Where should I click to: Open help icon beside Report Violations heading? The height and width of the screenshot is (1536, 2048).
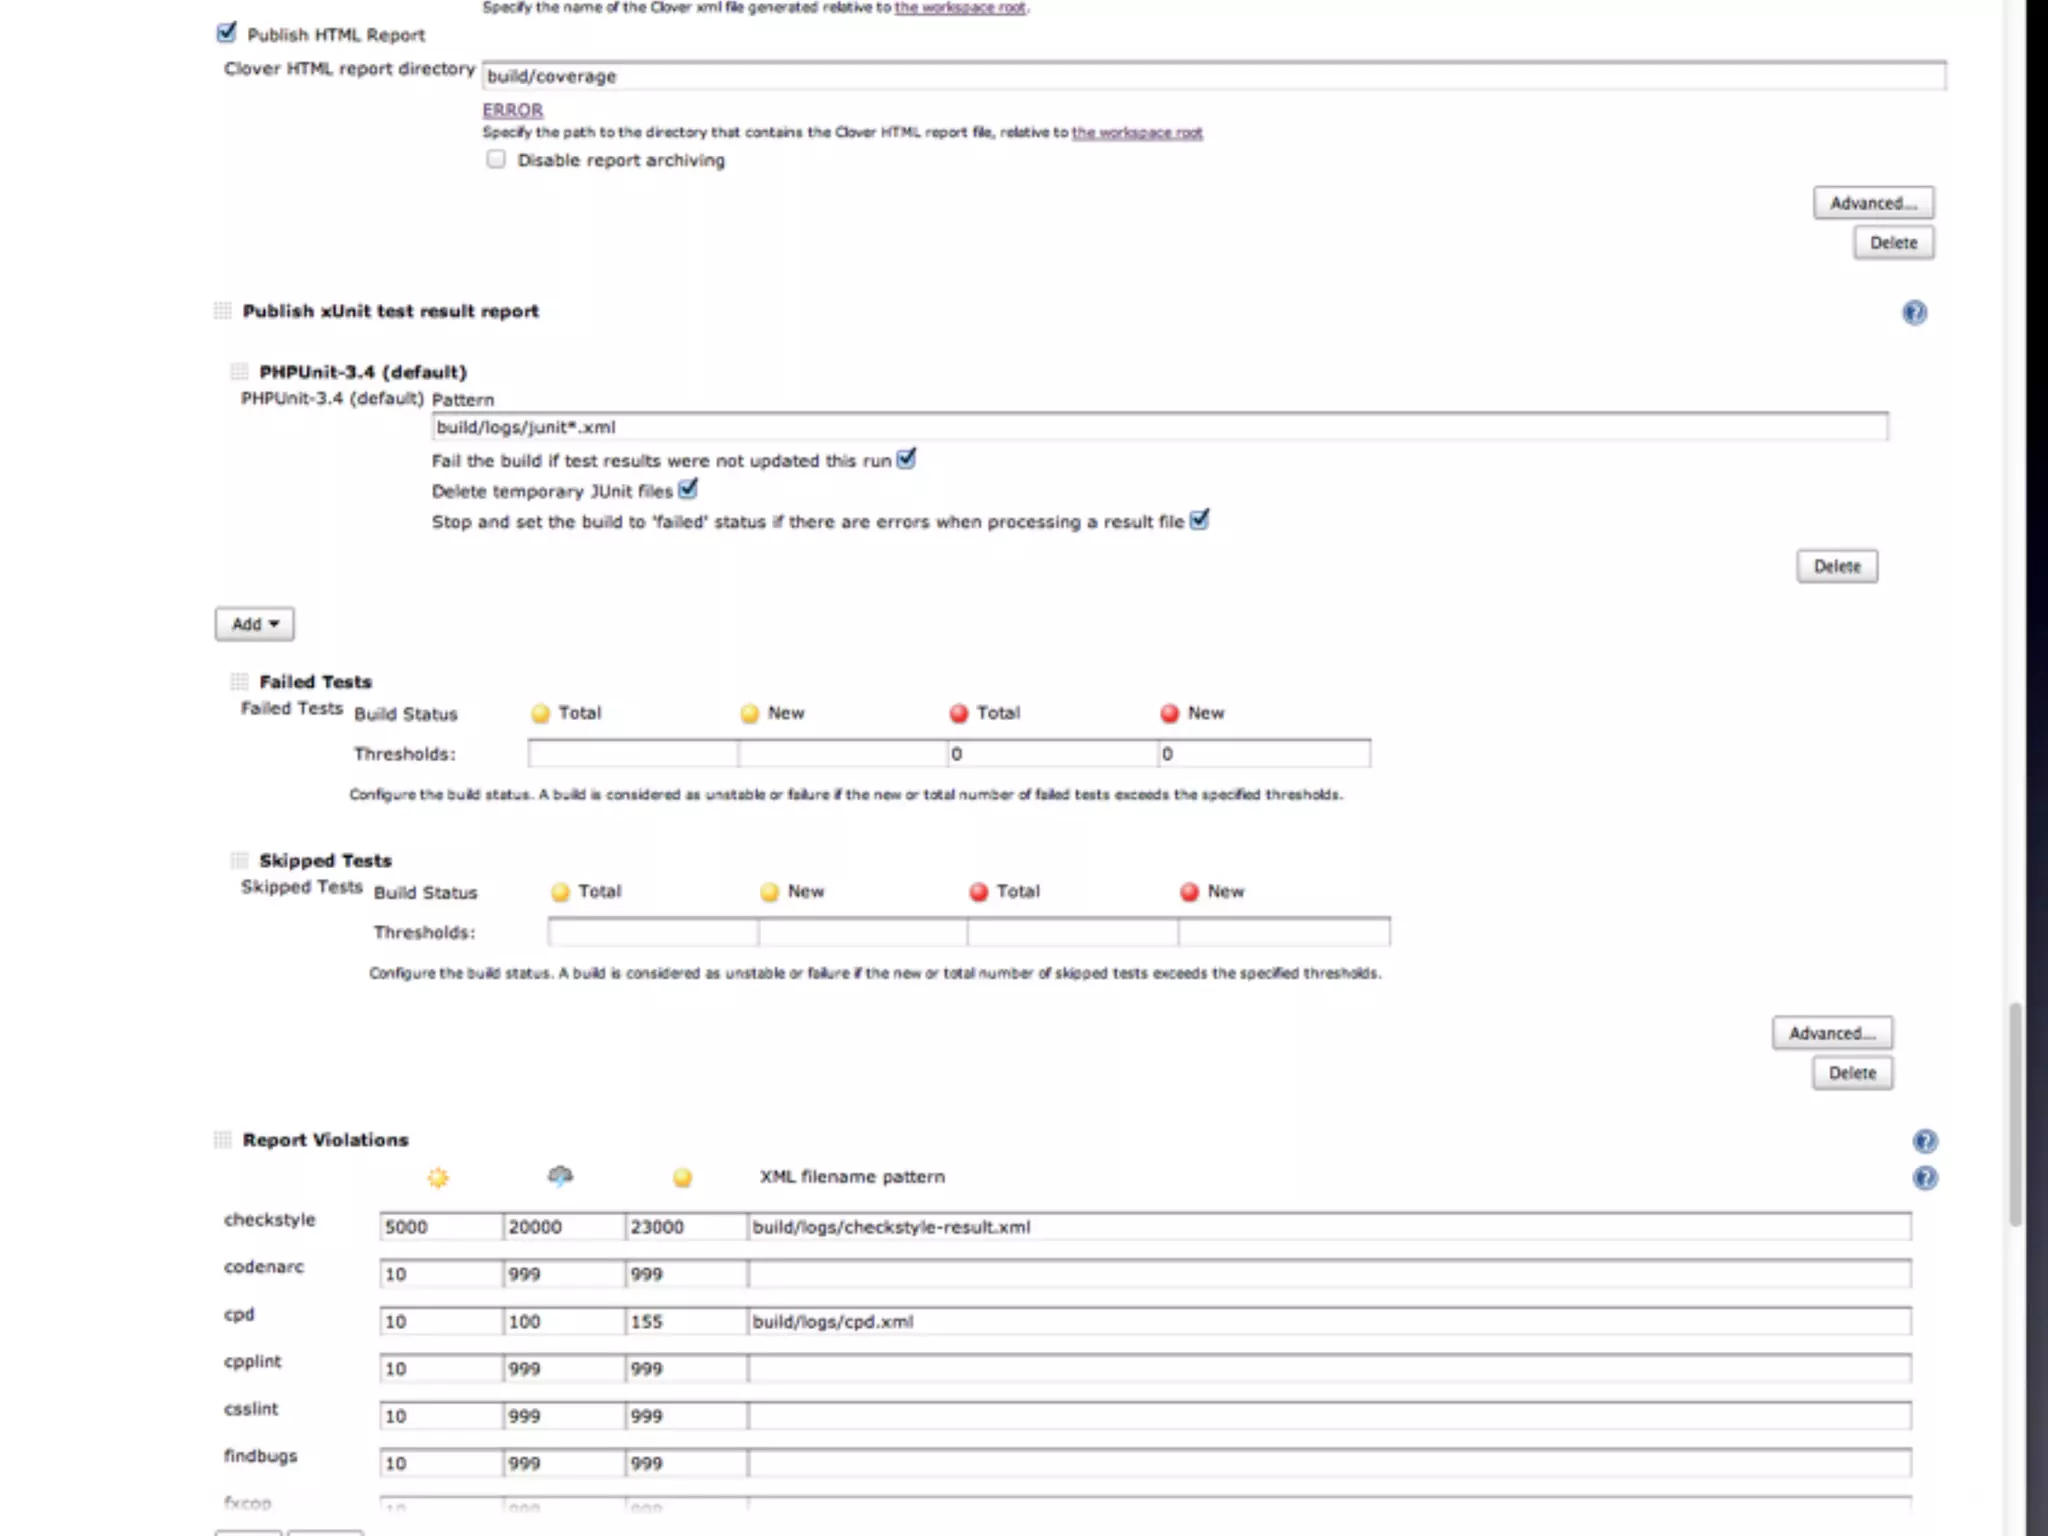tap(1925, 1141)
